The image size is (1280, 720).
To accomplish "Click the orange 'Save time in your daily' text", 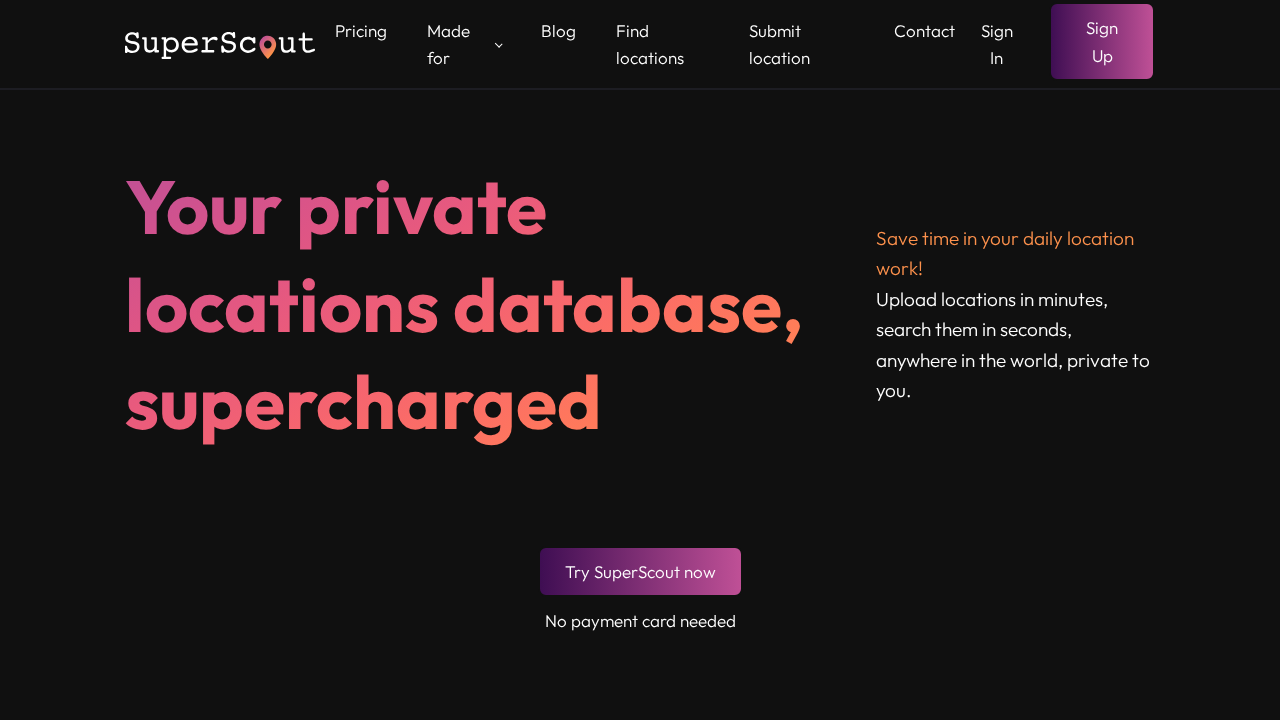I will coord(1004,239).
